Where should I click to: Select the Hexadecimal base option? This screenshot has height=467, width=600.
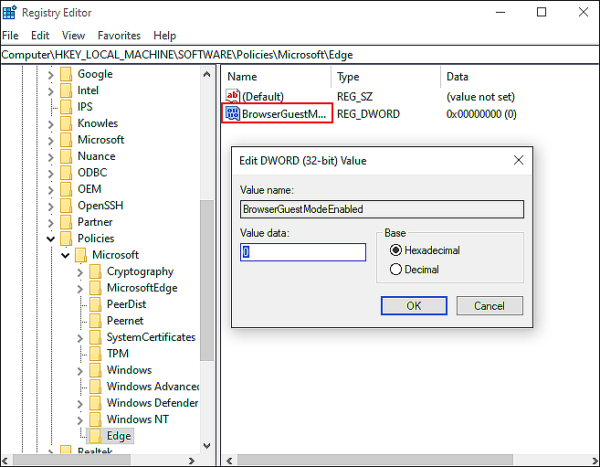coord(396,250)
